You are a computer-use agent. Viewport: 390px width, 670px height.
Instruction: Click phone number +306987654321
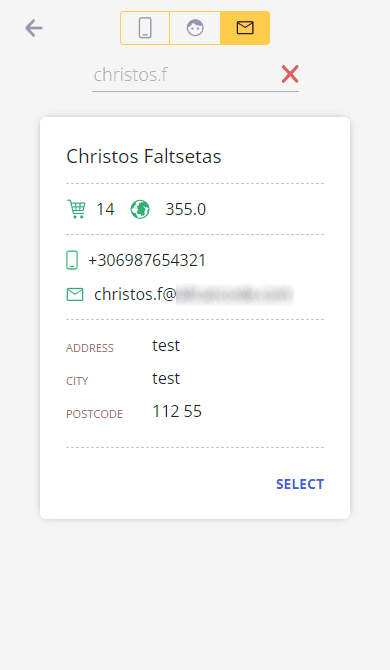[x=147, y=260]
